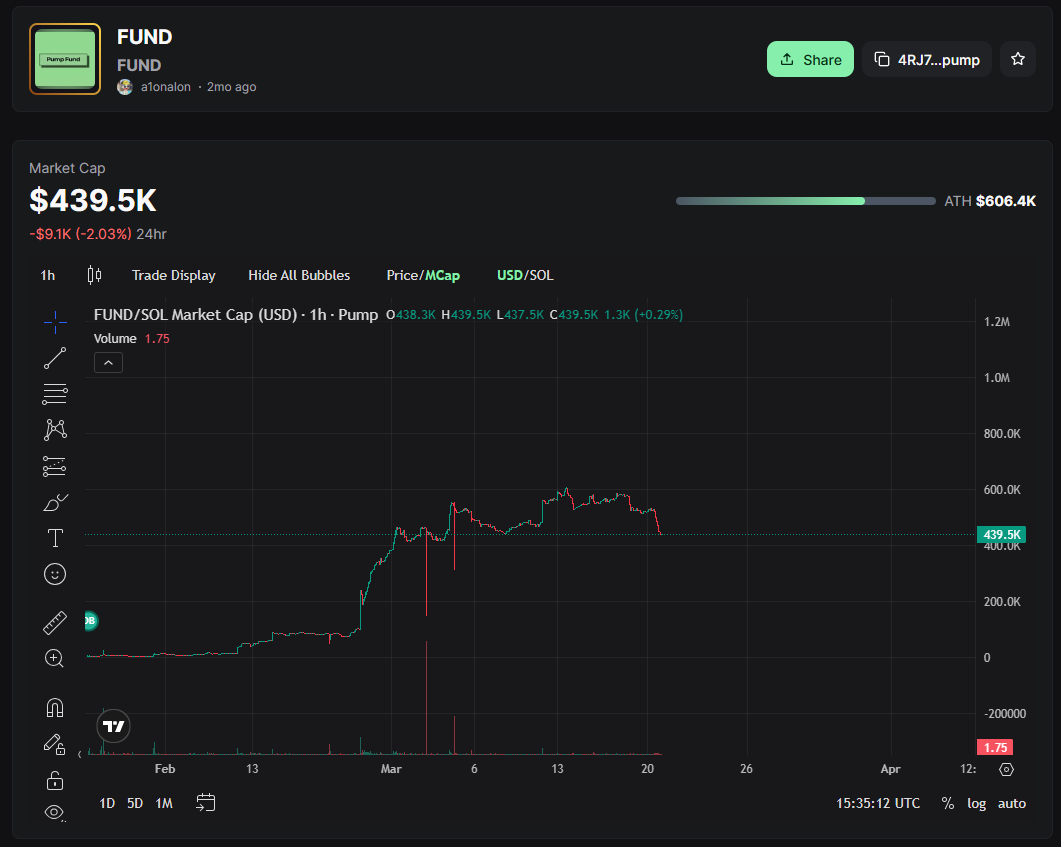
Task: Open the 1h interval selector
Action: (47, 275)
